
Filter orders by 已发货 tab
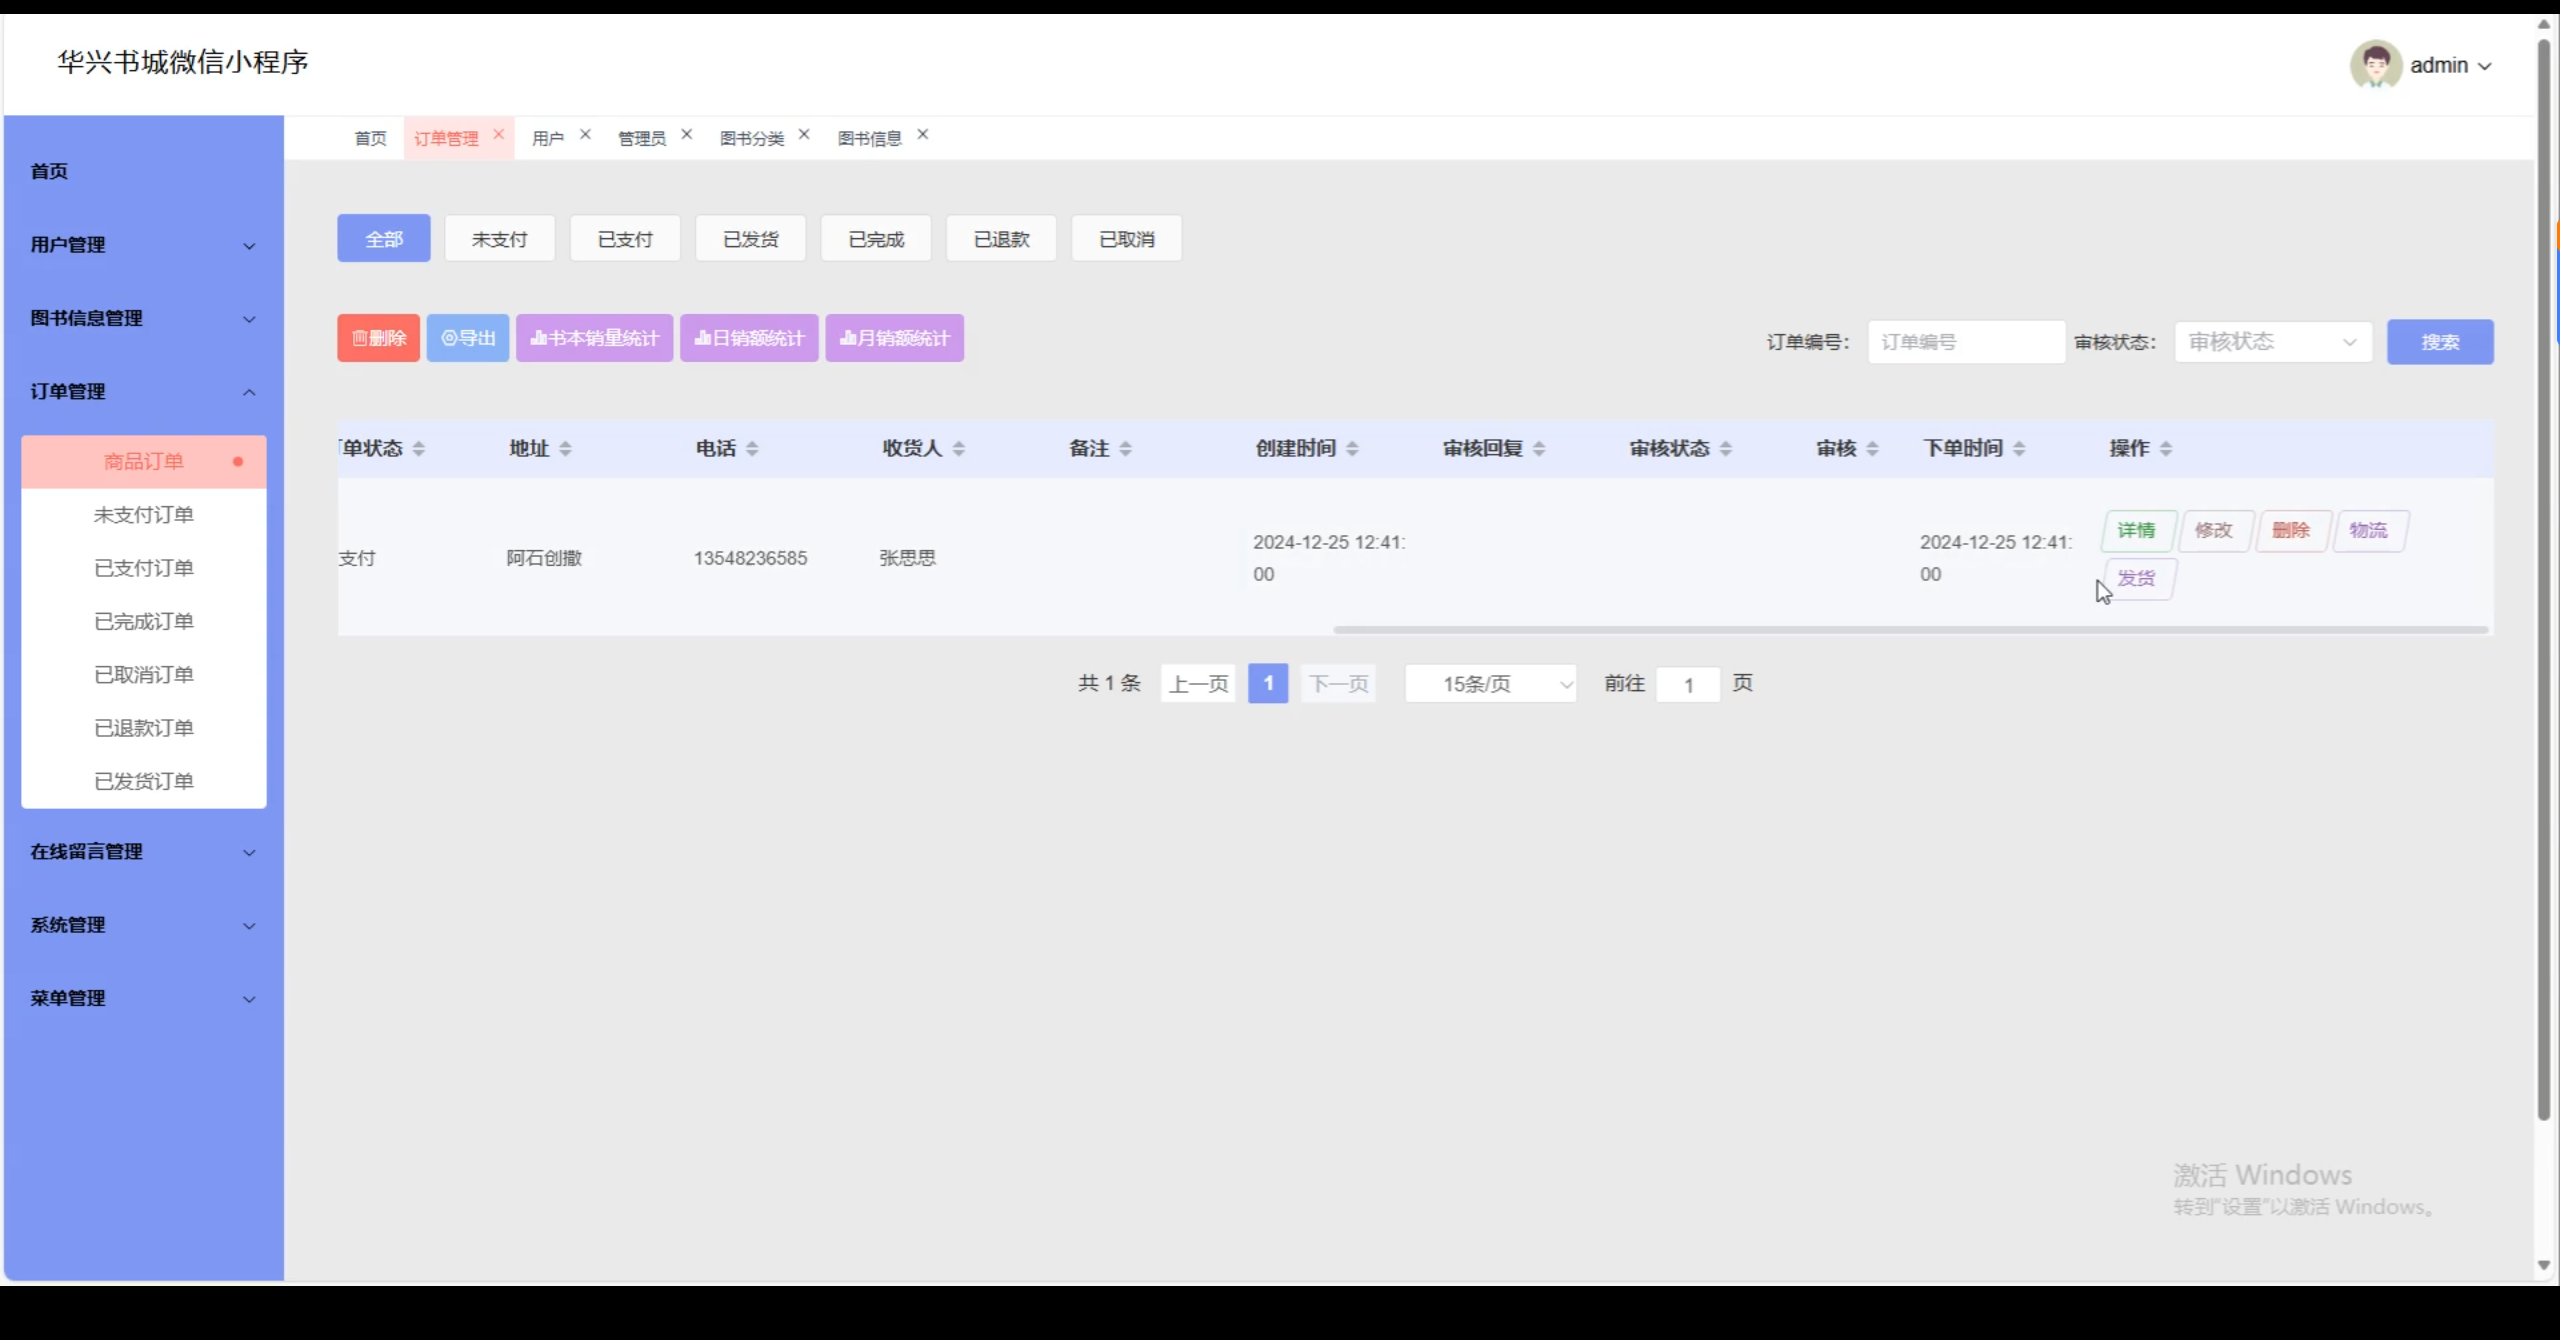750,239
